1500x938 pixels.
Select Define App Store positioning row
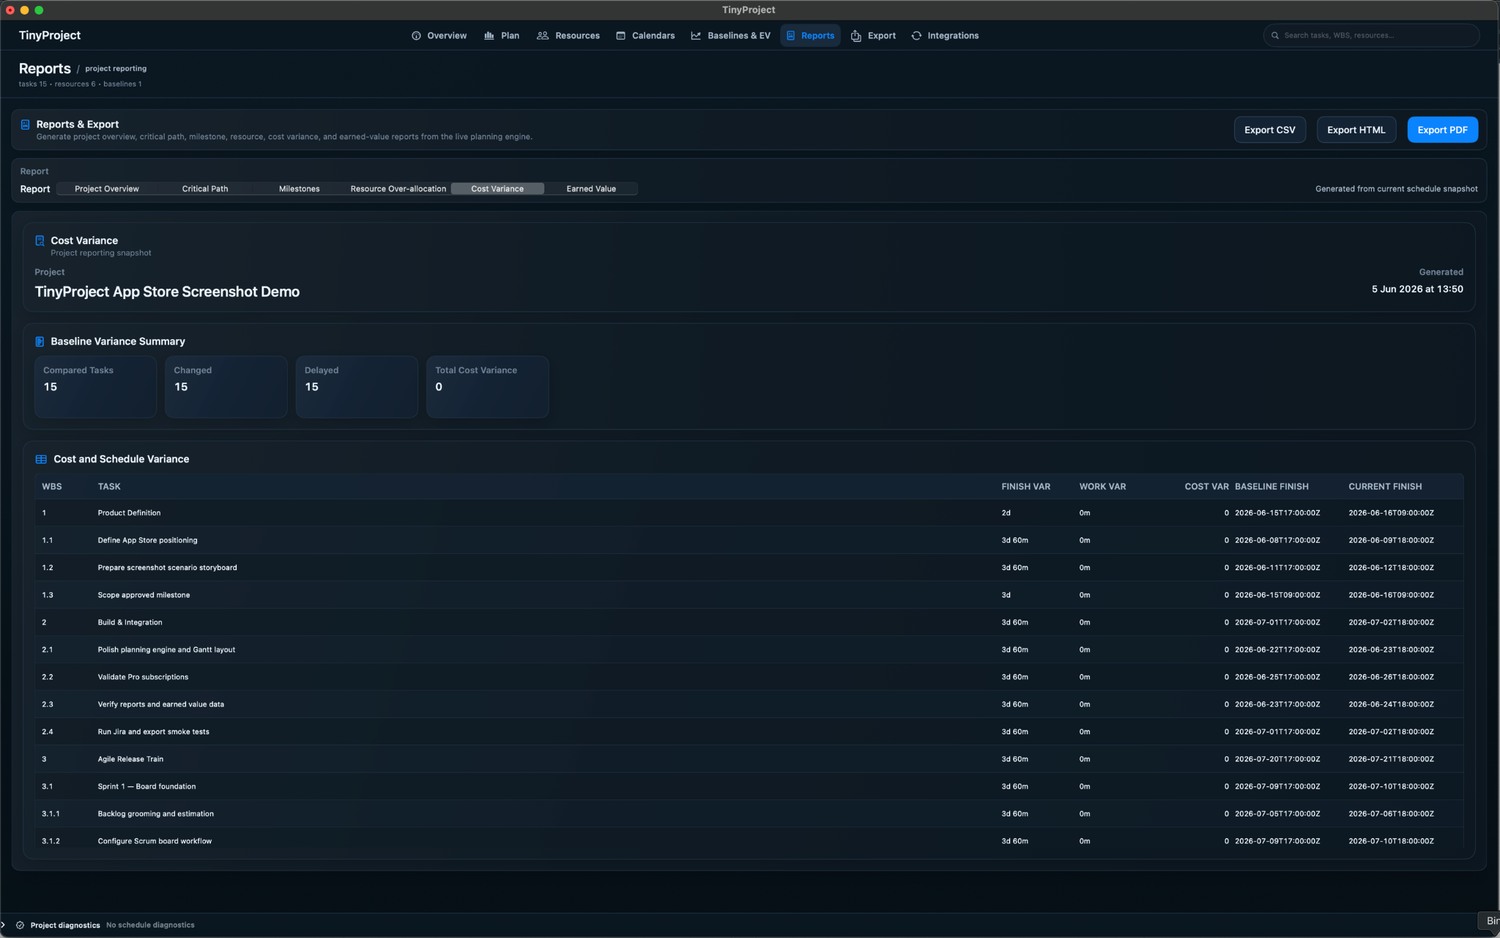[x=749, y=540]
